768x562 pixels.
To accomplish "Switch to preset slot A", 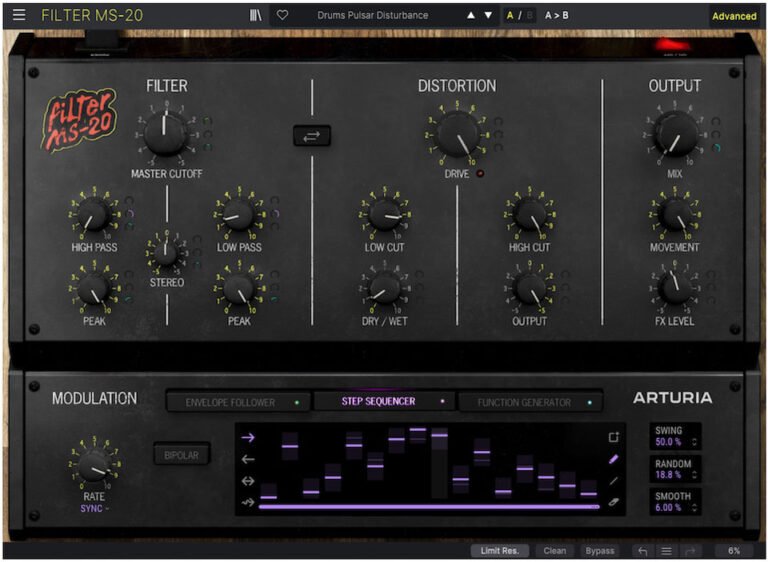I will point(510,16).
